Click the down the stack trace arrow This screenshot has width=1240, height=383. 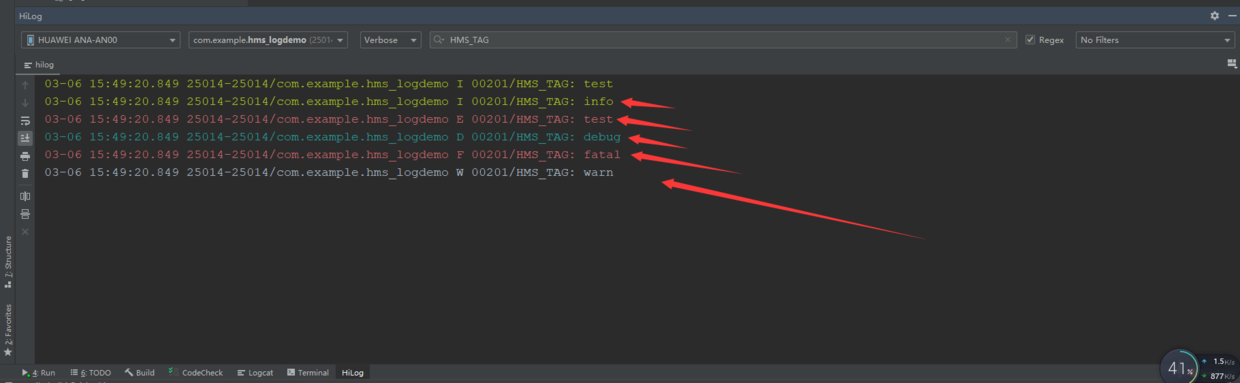(x=25, y=102)
